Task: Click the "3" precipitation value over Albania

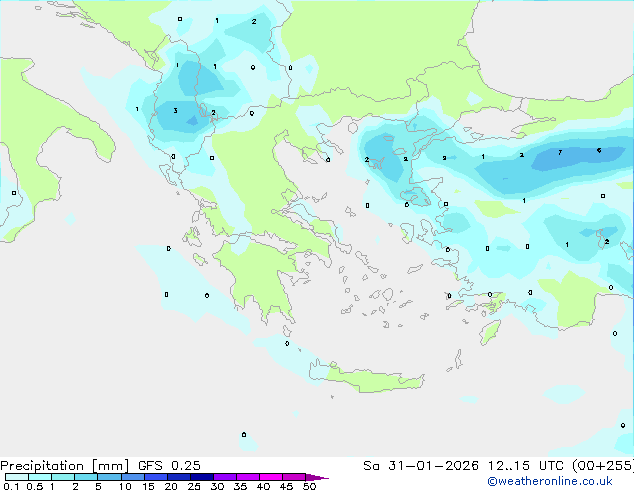Action: click(175, 110)
